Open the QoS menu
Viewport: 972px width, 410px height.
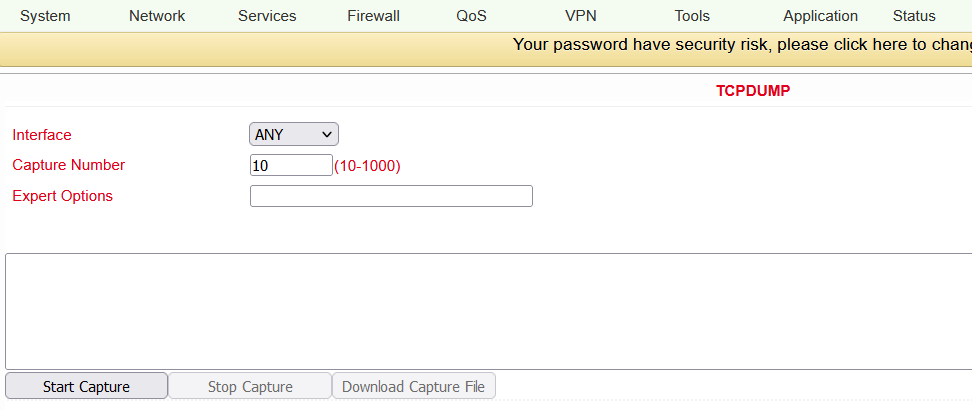pyautogui.click(x=471, y=16)
